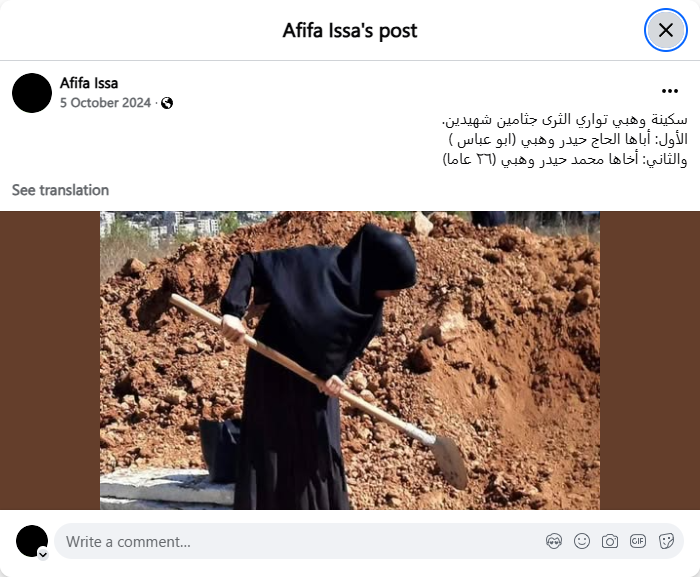This screenshot has width=700, height=577.
Task: Expand the commenter identity switcher arrow
Action: click(43, 554)
